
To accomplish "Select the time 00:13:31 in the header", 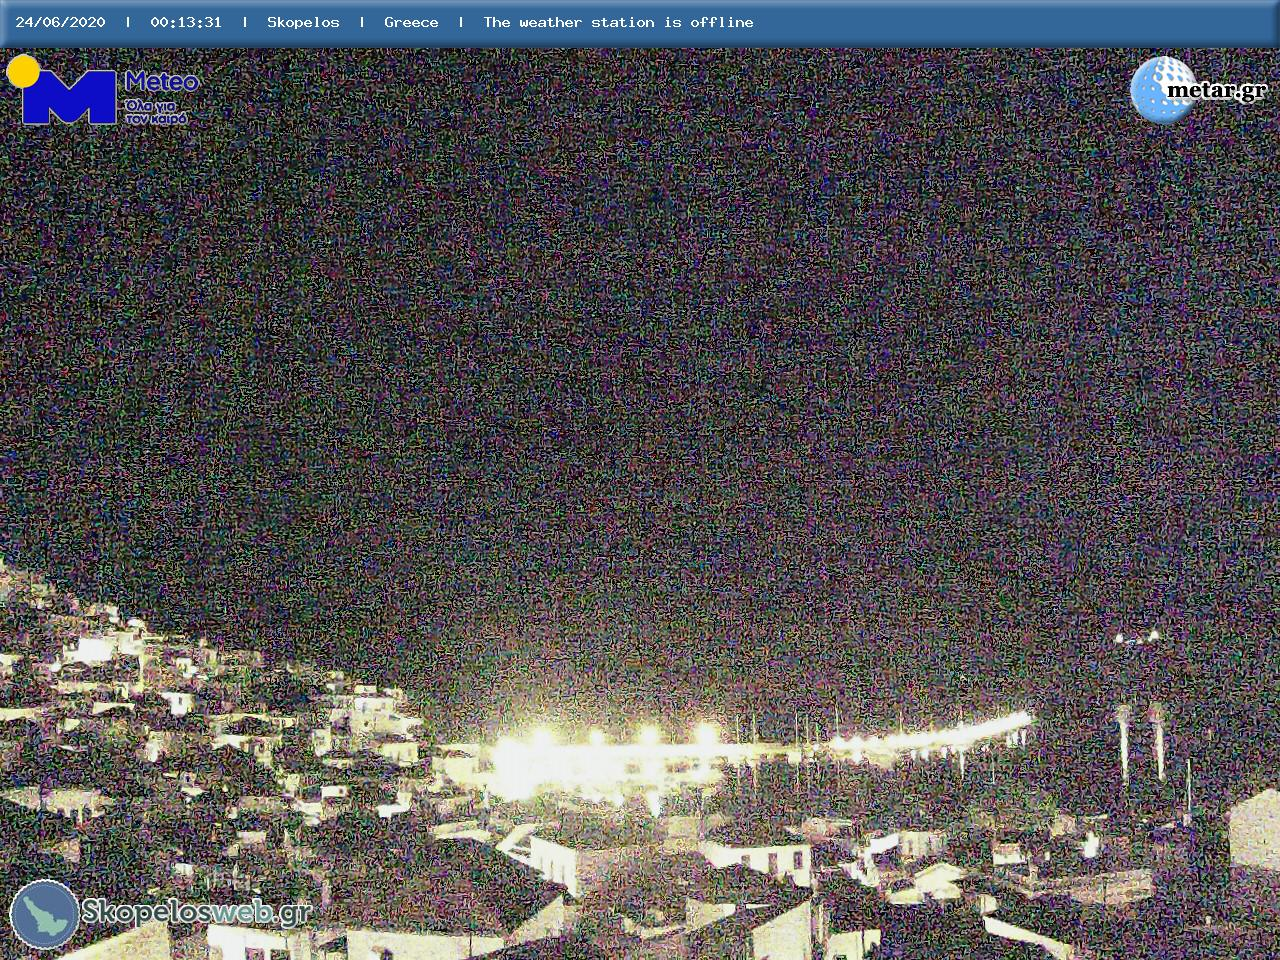I will 186,22.
